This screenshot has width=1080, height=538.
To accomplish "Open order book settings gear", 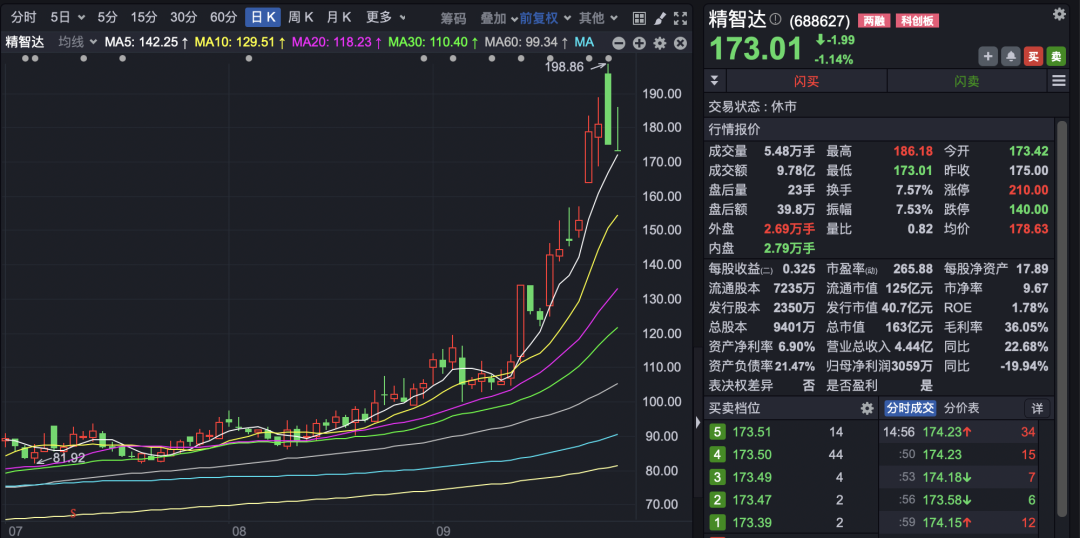I will 867,408.
